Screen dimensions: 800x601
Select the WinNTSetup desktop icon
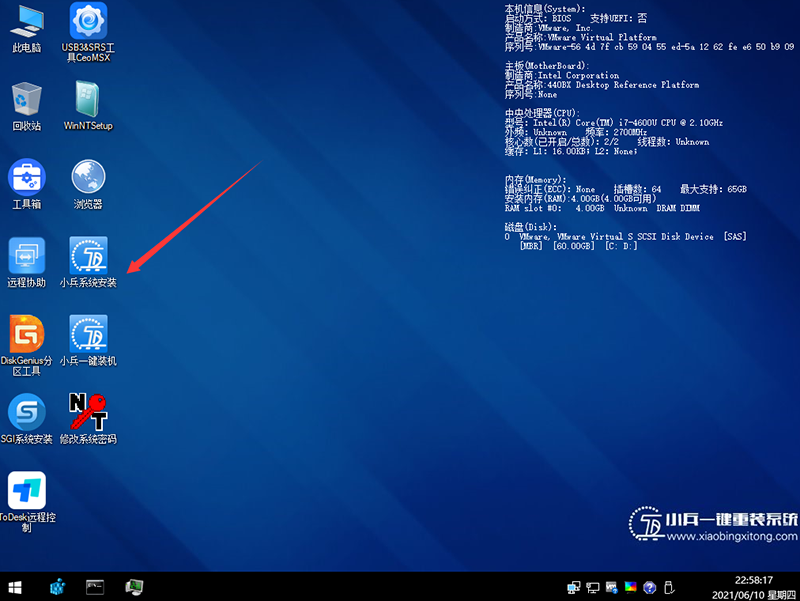pos(88,100)
